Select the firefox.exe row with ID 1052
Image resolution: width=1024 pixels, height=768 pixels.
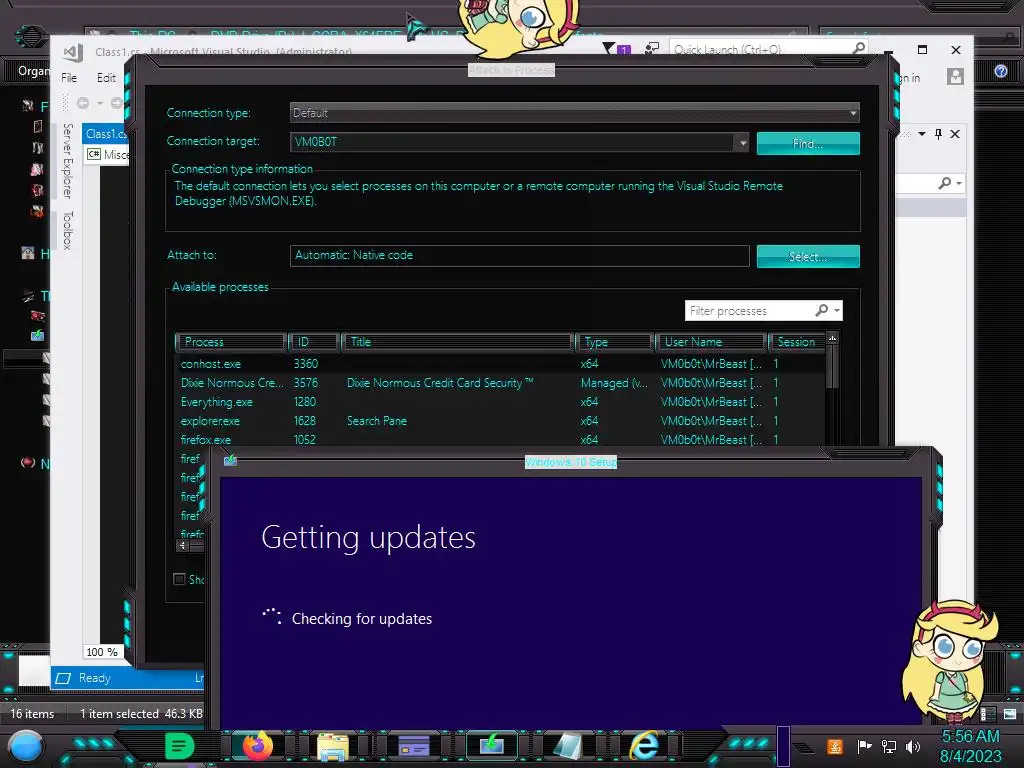pyautogui.click(x=500, y=440)
